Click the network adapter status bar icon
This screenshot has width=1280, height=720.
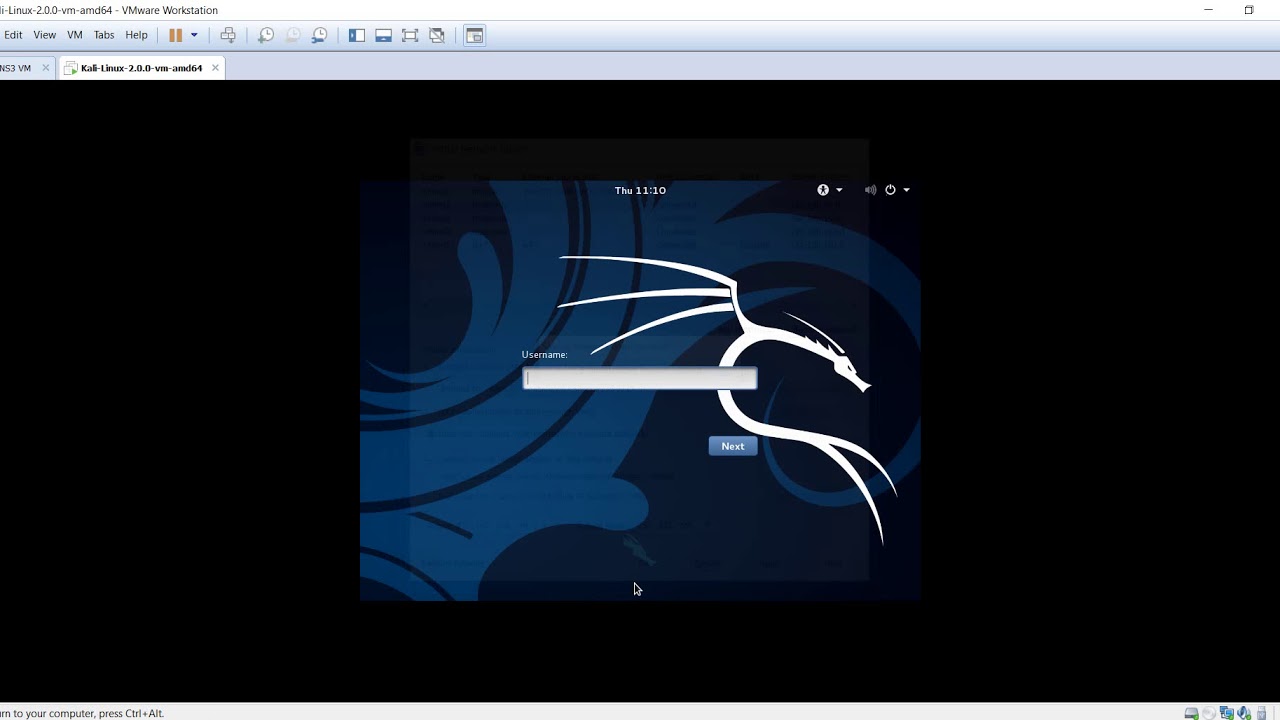(x=1227, y=713)
